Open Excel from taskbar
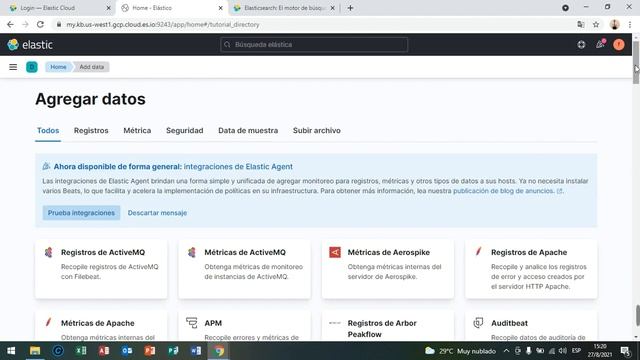 [x=81, y=351]
